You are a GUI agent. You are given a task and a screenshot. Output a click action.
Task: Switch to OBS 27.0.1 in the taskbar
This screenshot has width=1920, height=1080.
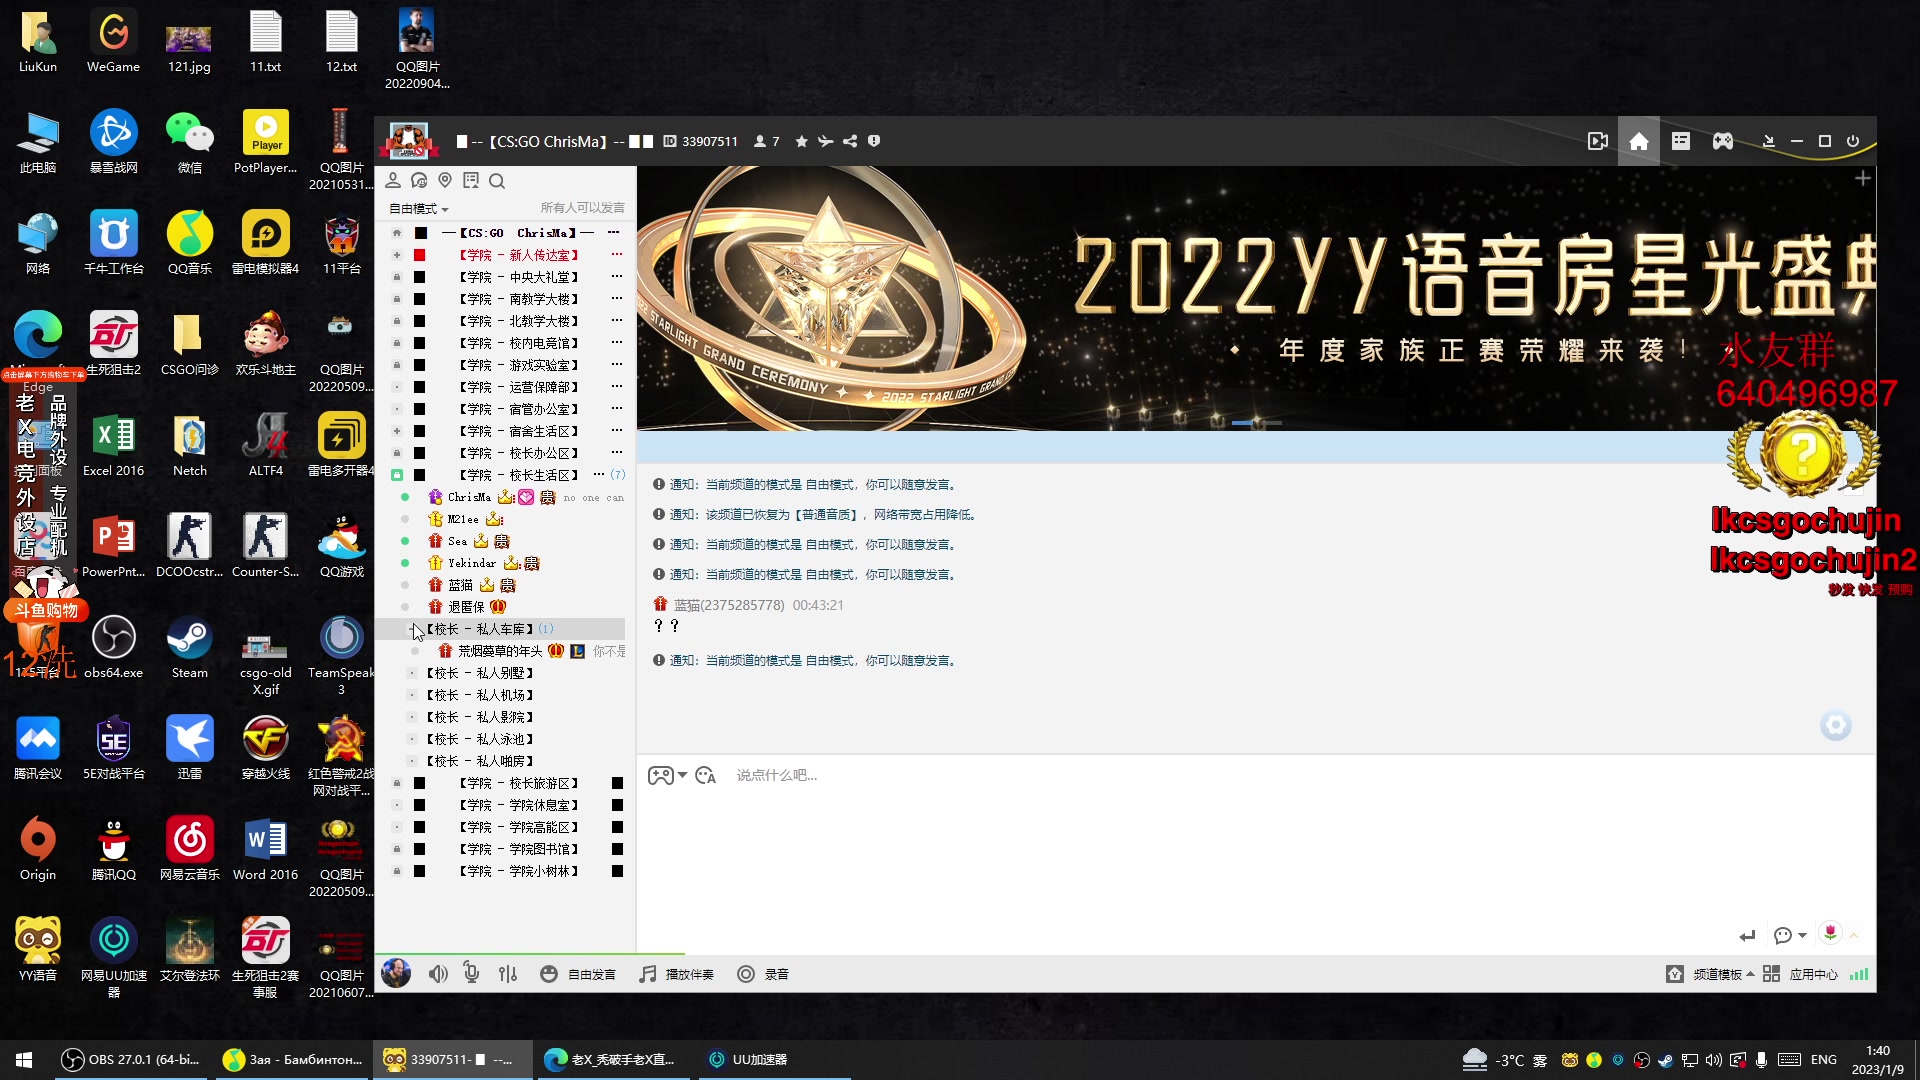point(130,1059)
